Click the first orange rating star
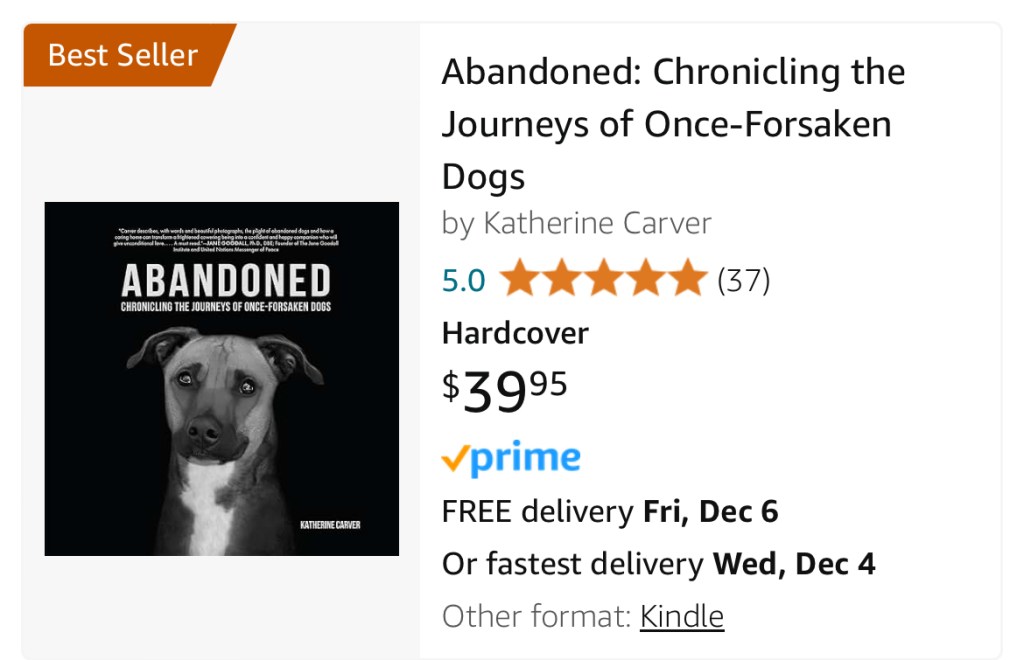 (520, 279)
